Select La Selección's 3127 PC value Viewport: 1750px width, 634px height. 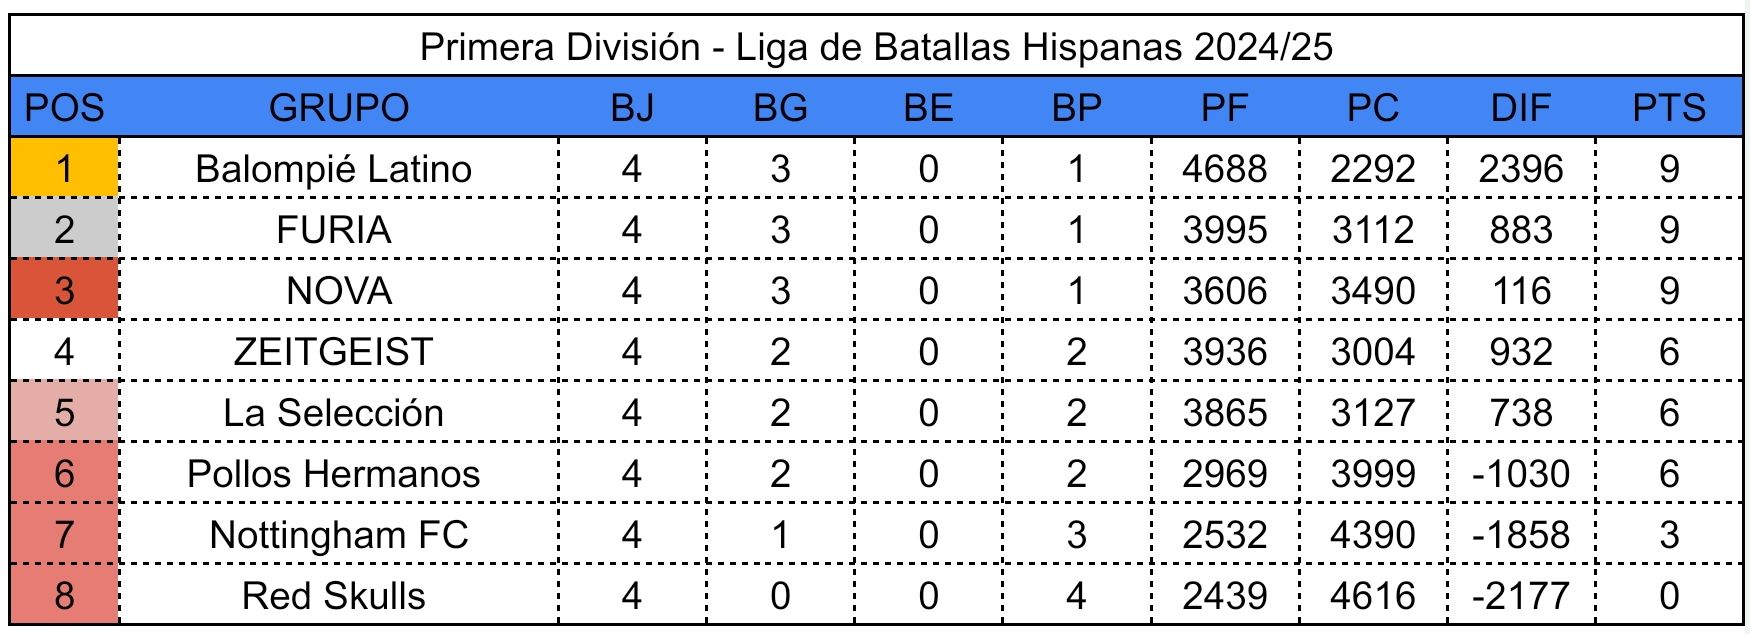[1372, 413]
